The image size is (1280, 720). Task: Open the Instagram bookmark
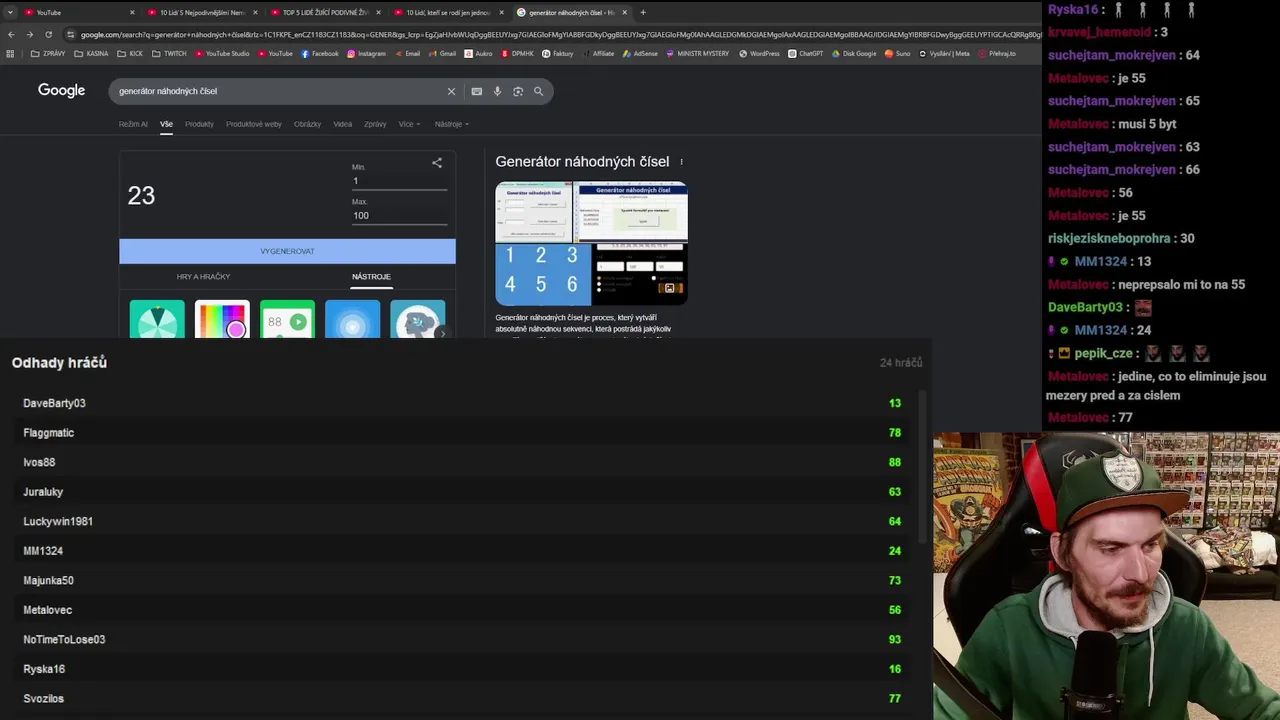tap(366, 54)
